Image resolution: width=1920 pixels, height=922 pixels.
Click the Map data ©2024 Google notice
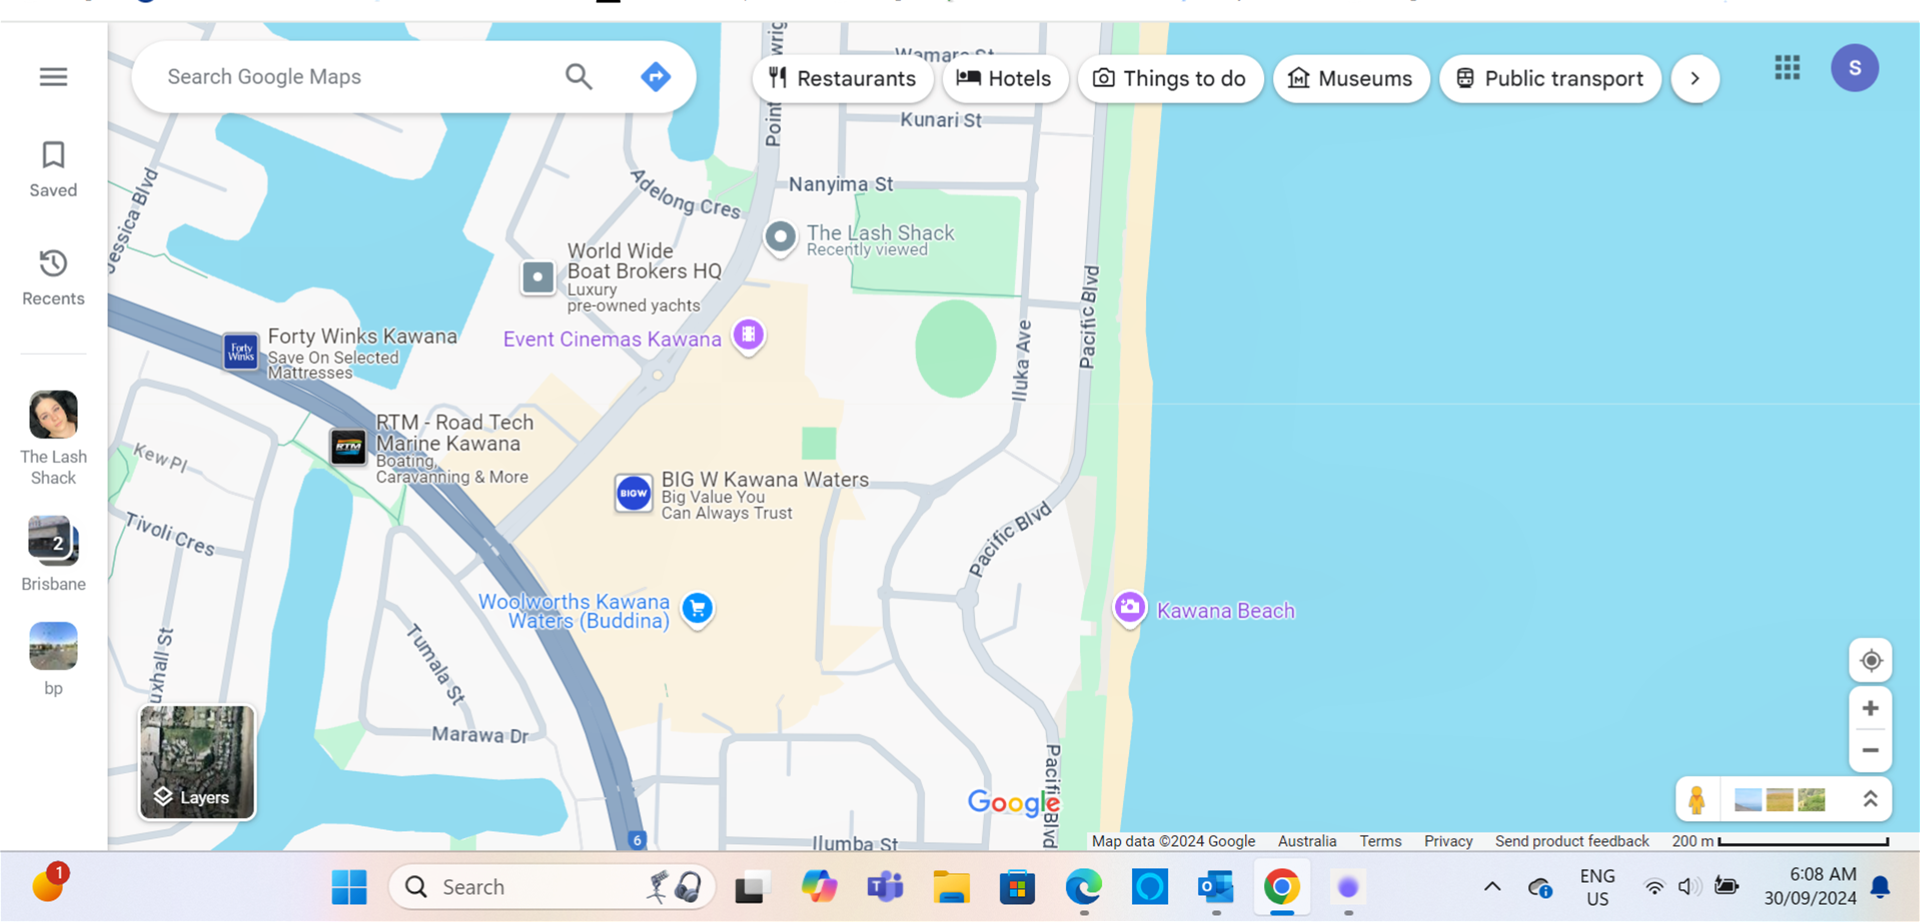click(1173, 841)
